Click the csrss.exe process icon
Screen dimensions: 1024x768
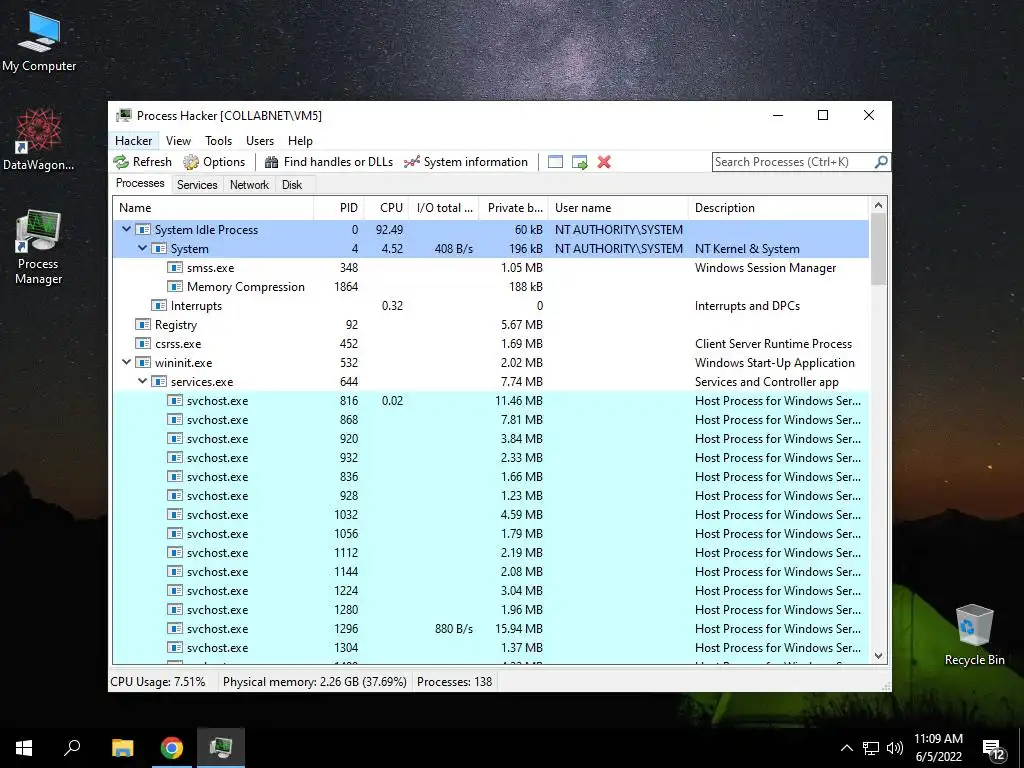tap(142, 344)
